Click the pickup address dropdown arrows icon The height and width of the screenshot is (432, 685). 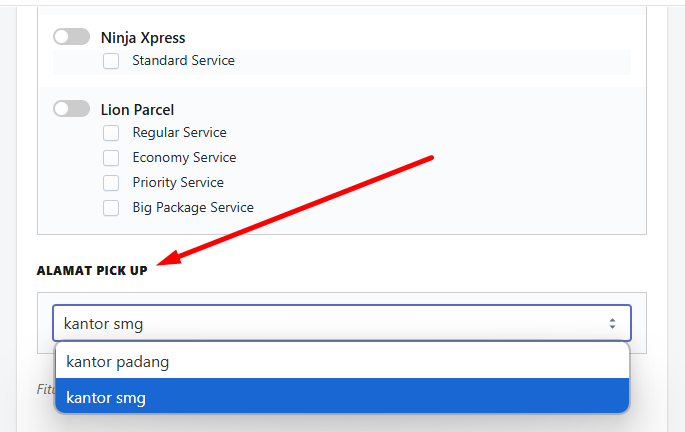612,323
